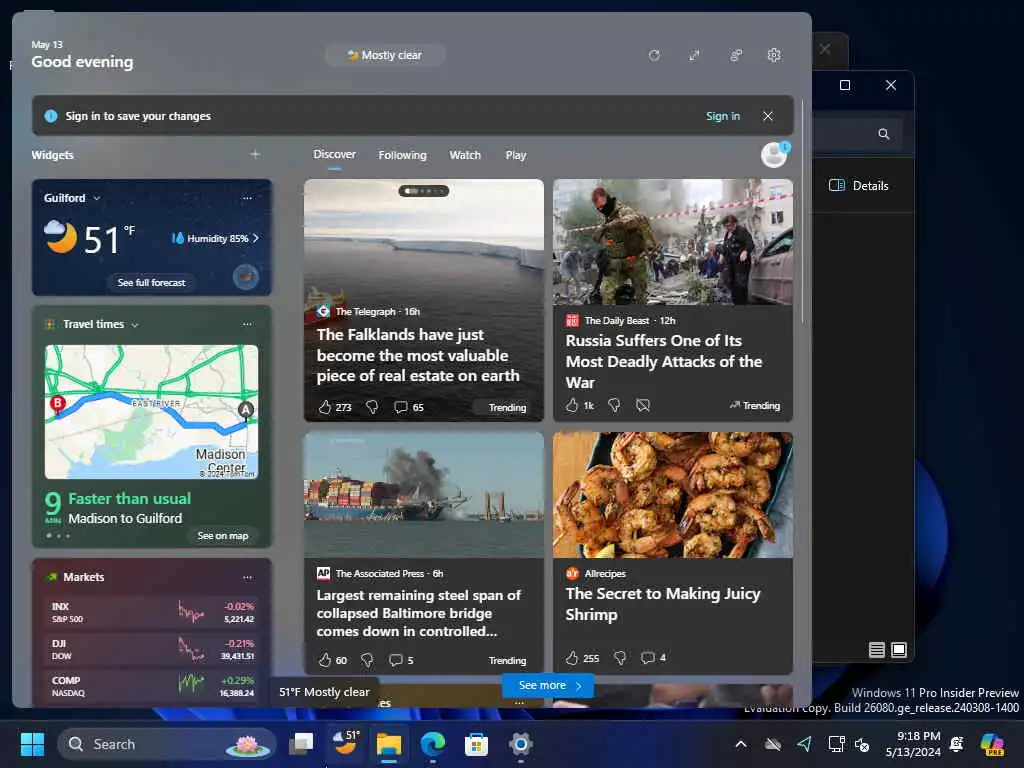
Task: Switch to the Following tab
Action: [x=402, y=155]
